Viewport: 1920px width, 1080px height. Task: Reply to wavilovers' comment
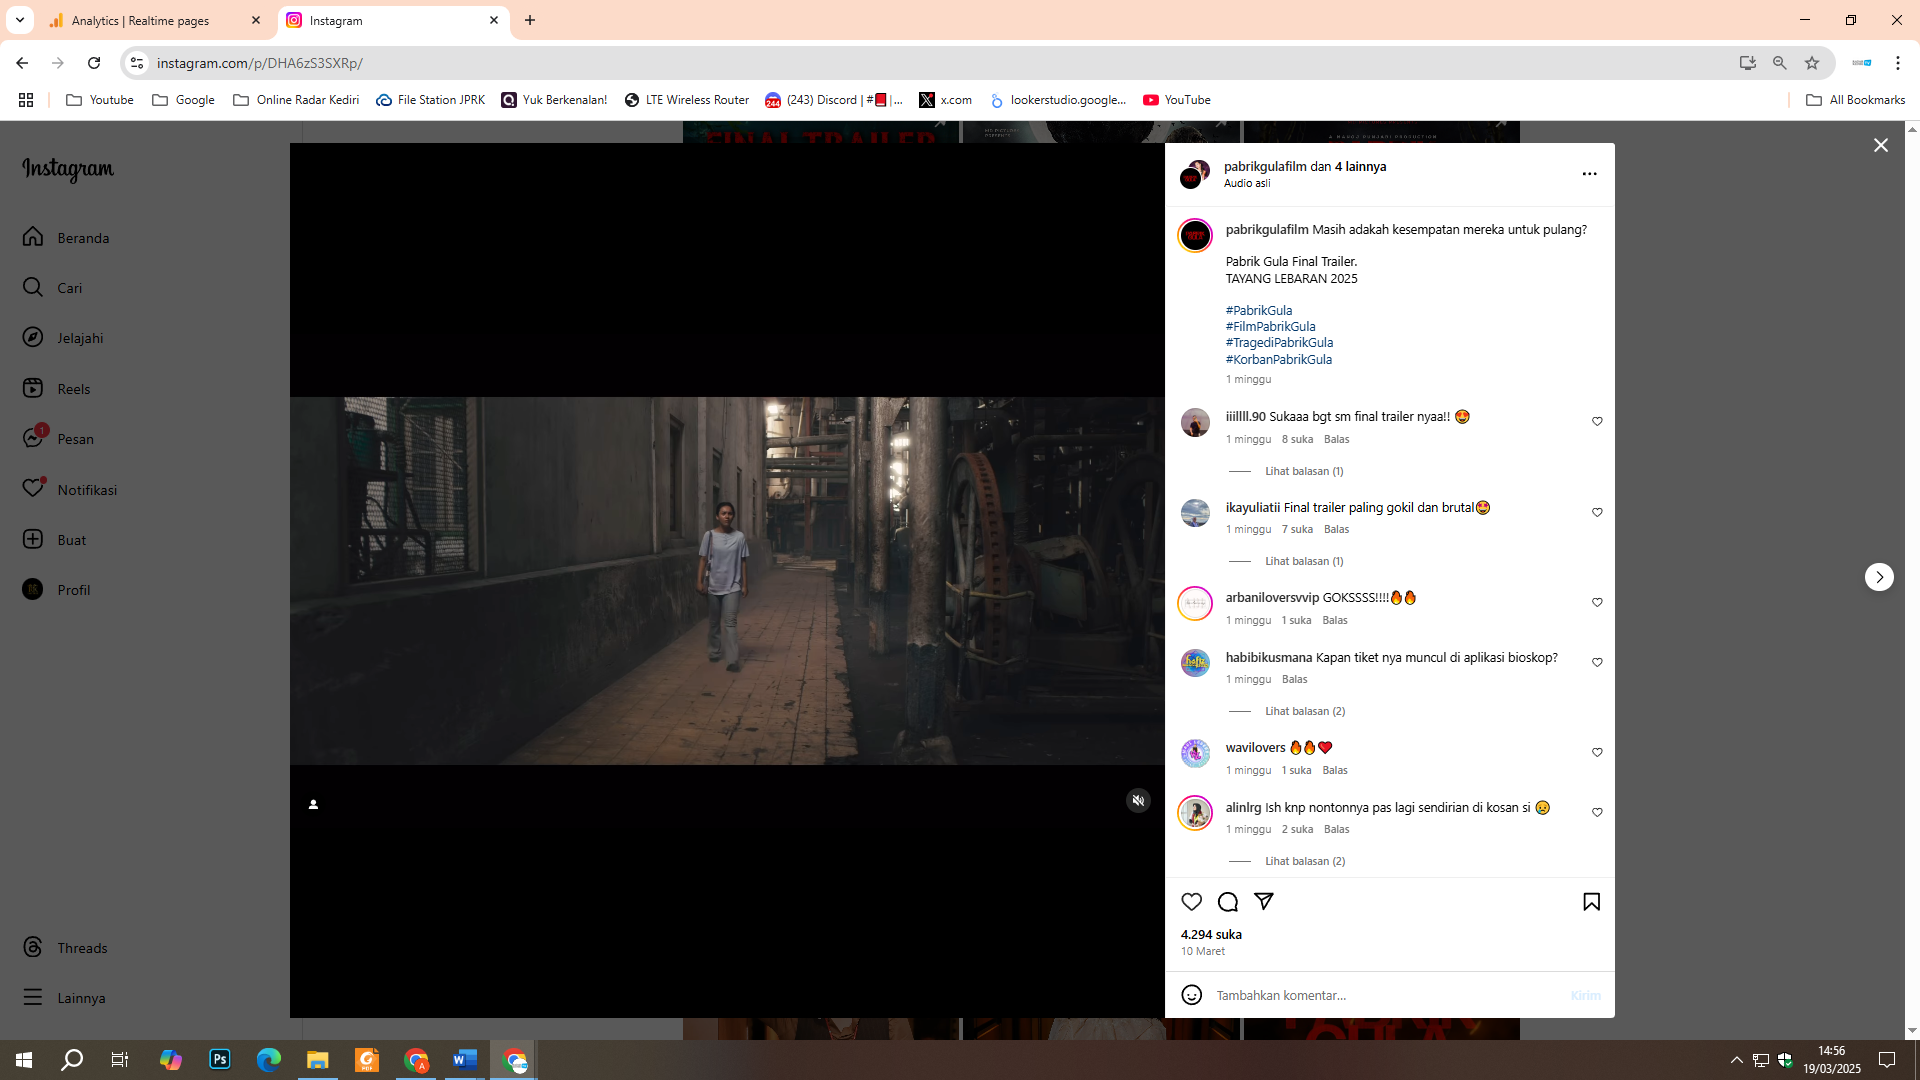coord(1335,770)
